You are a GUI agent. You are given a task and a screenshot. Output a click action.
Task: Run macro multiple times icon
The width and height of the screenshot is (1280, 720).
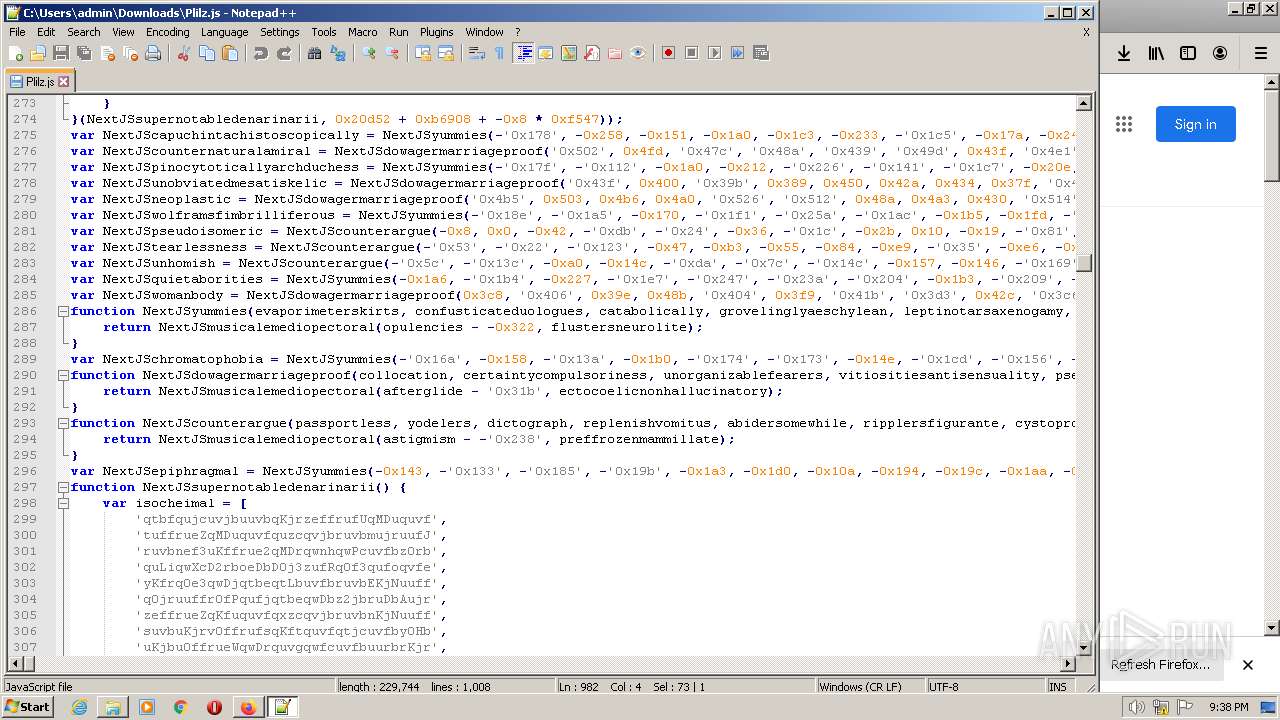[737, 53]
